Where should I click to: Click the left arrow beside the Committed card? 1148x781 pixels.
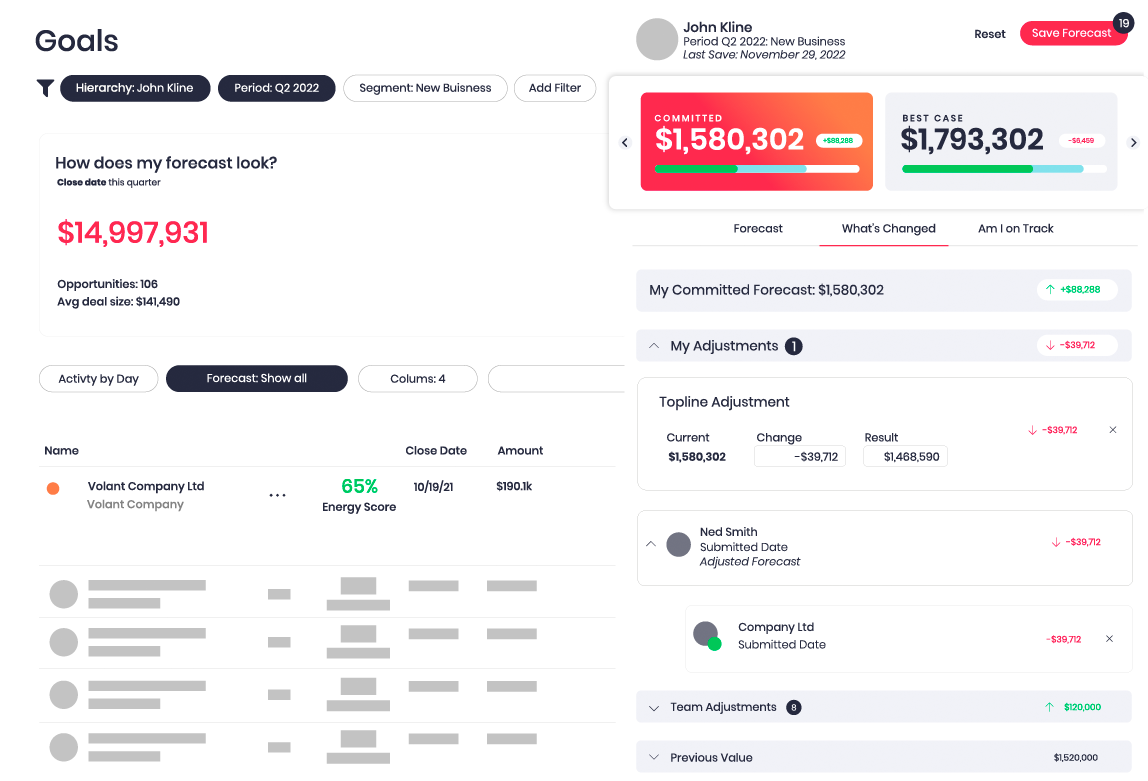pos(624,142)
